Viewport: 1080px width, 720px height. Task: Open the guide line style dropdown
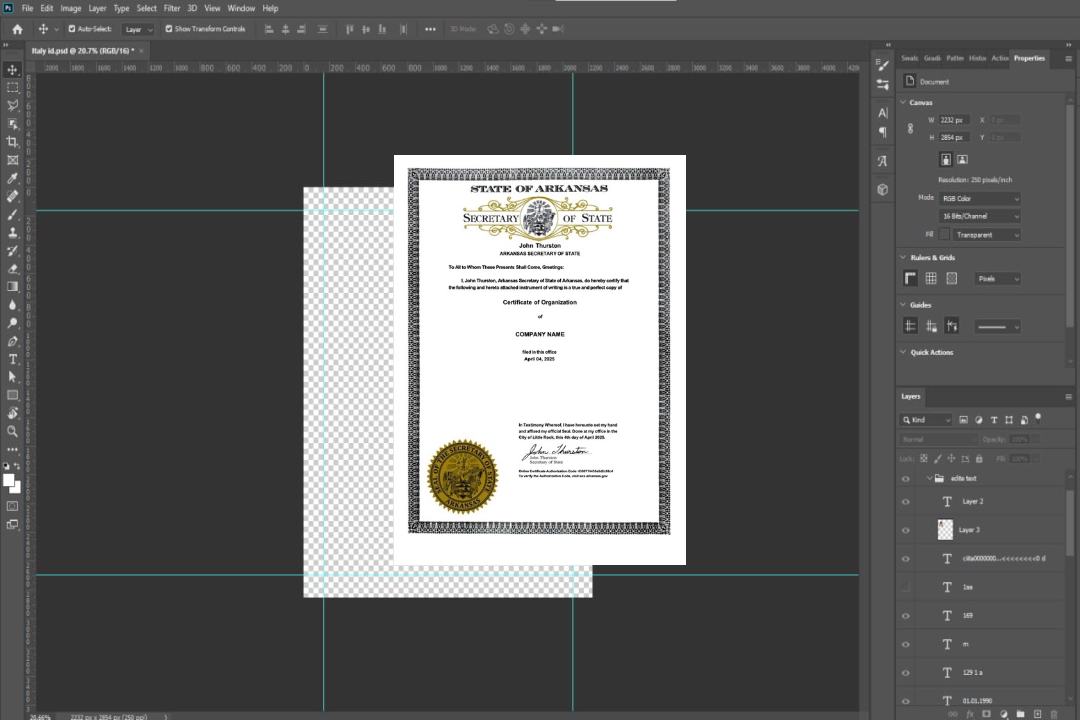click(997, 327)
